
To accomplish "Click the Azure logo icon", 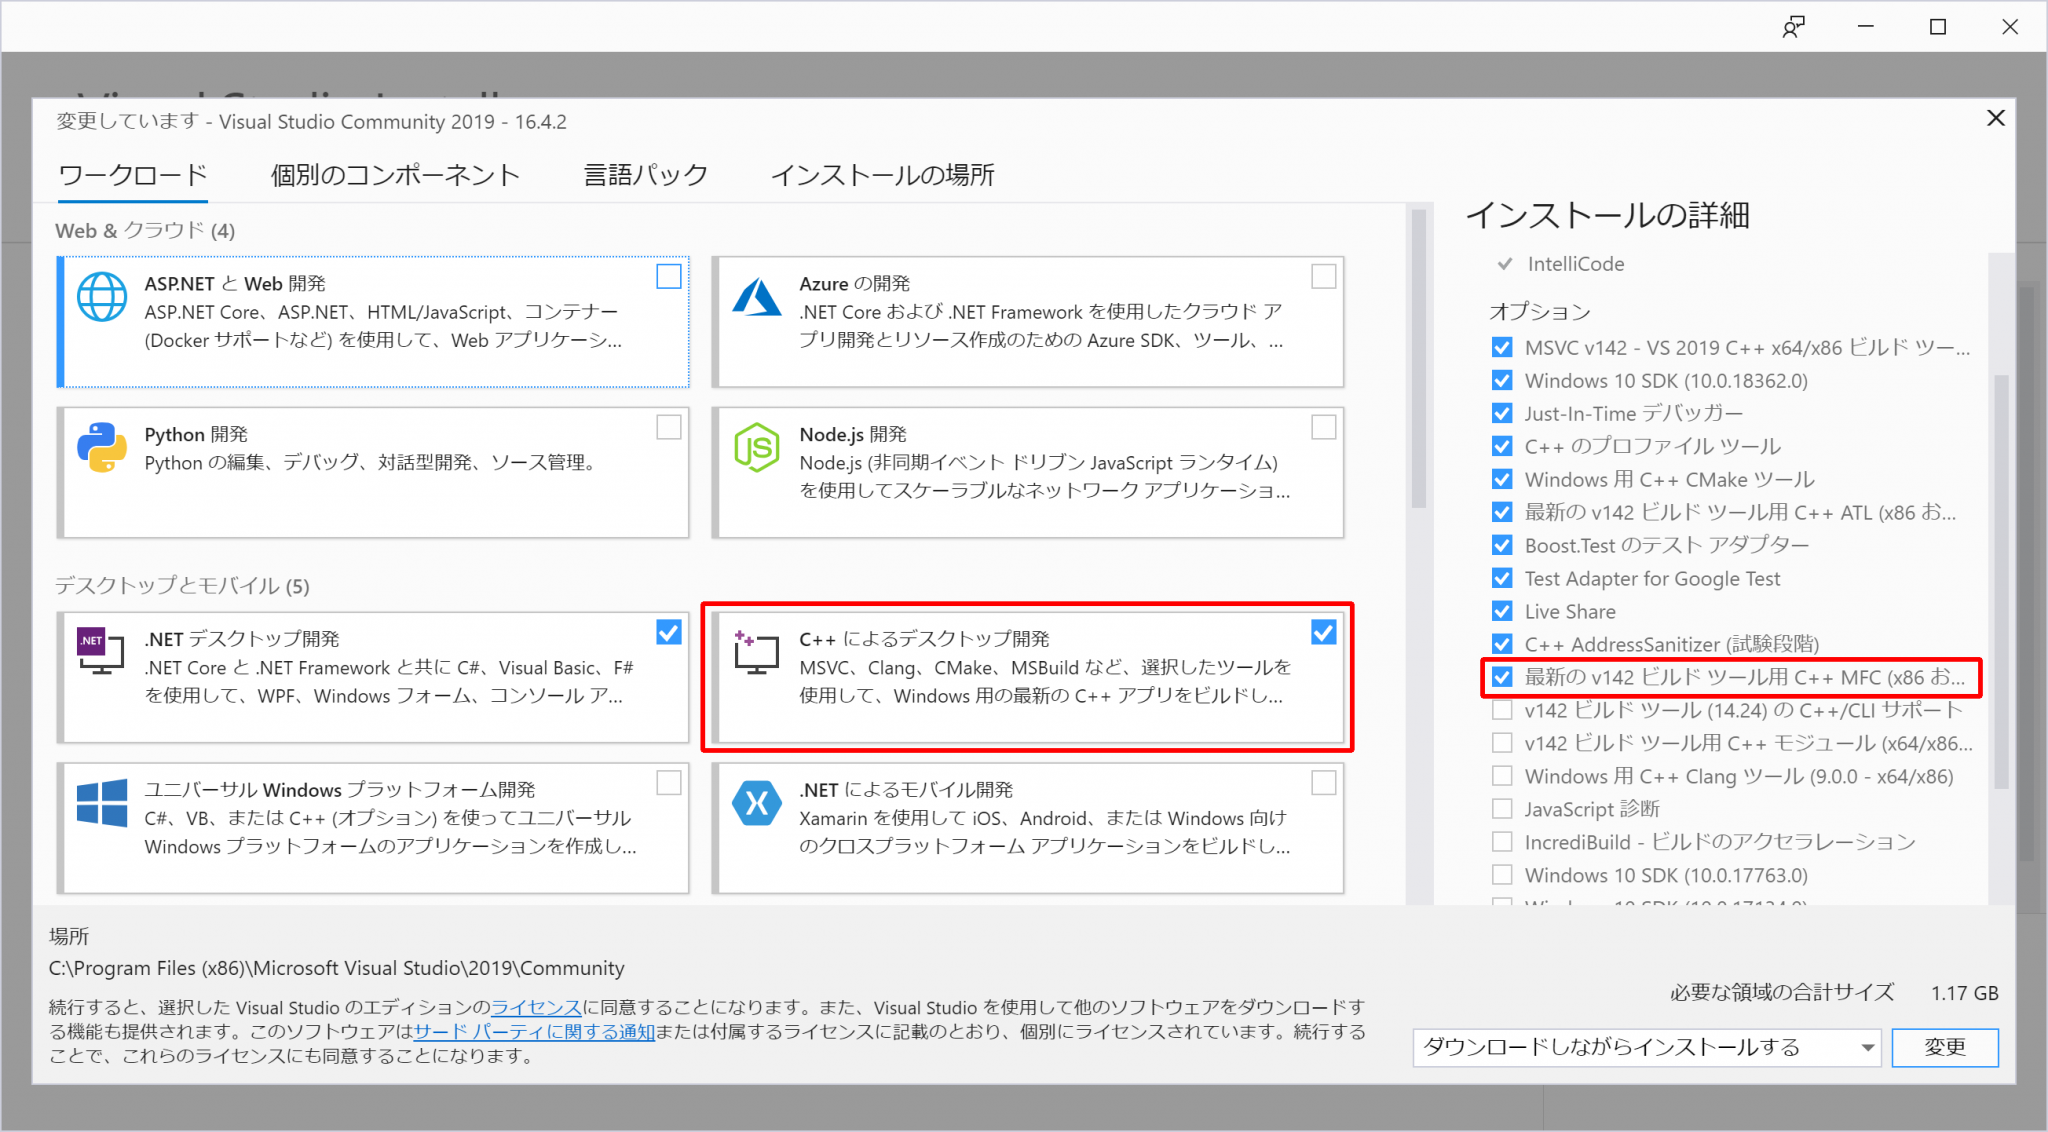I will [757, 297].
